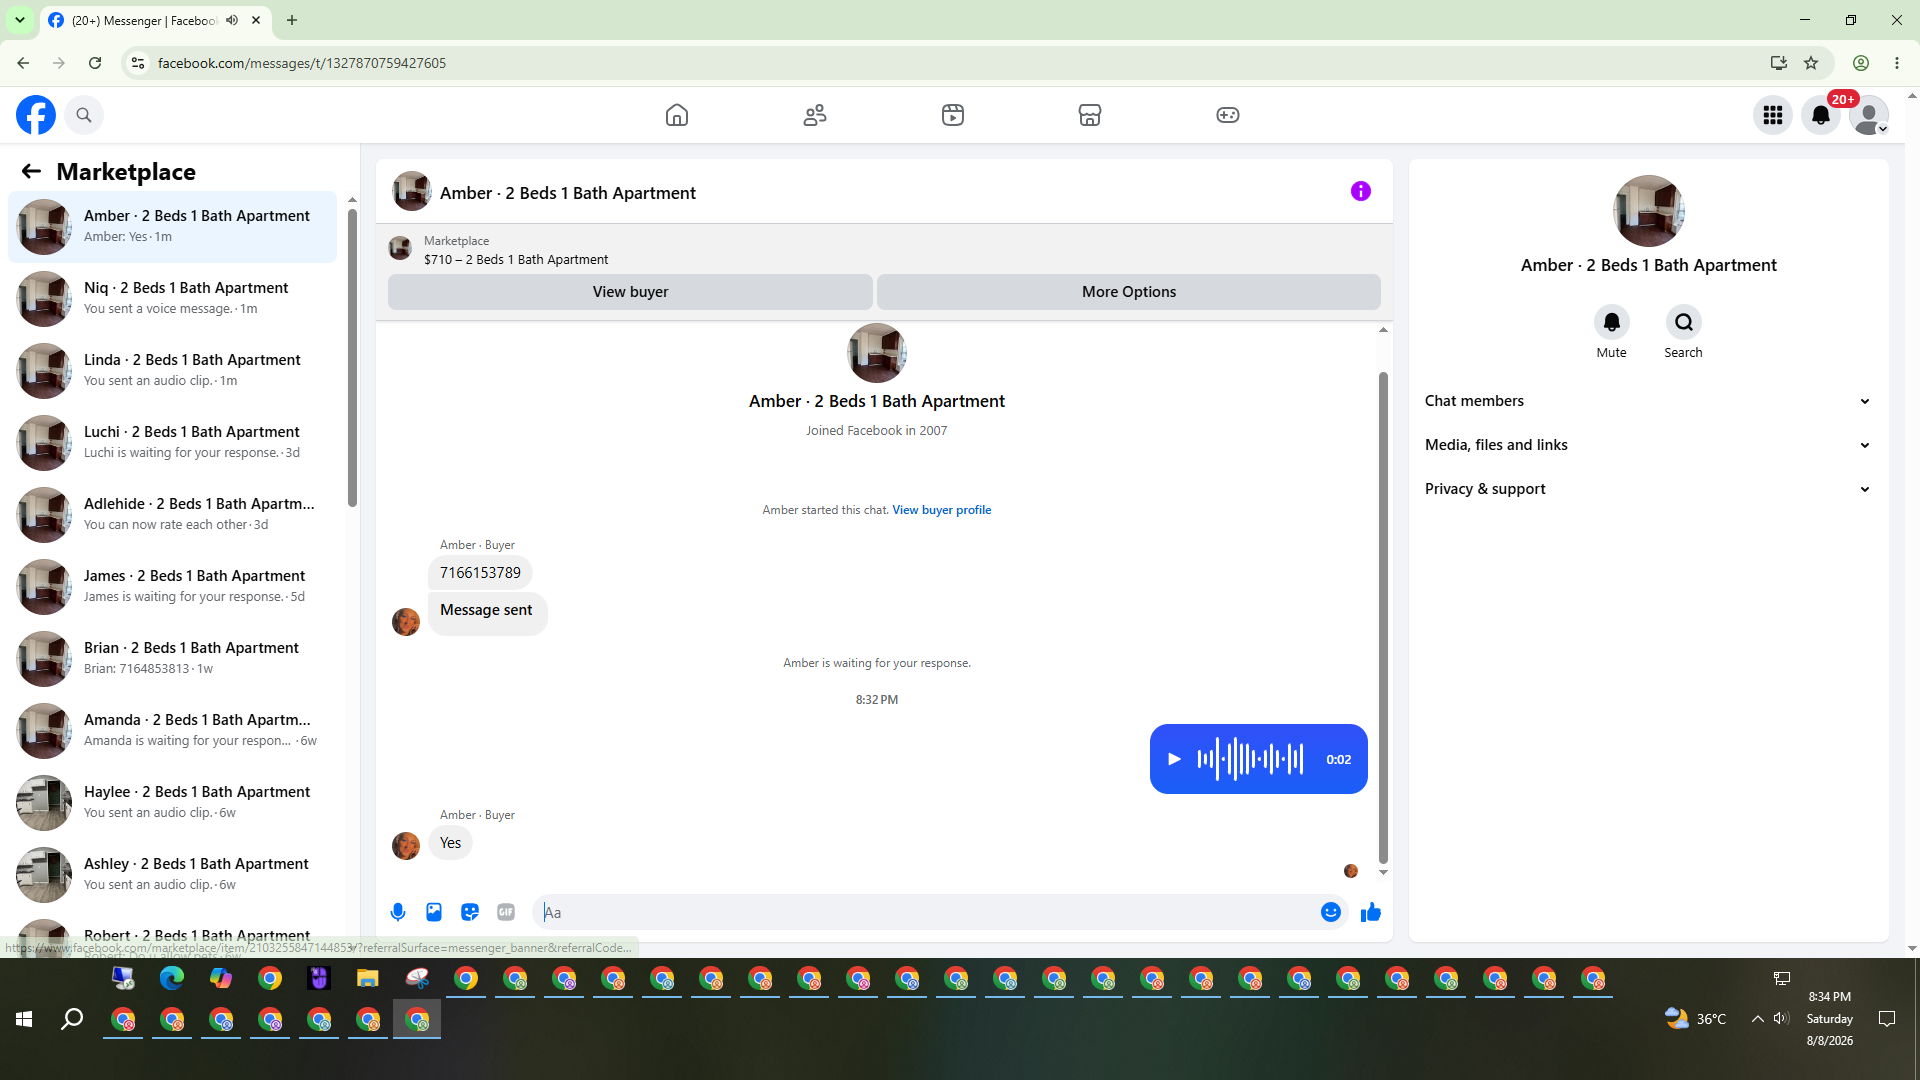
Task: Click the Yes message bubble
Action: click(x=450, y=843)
